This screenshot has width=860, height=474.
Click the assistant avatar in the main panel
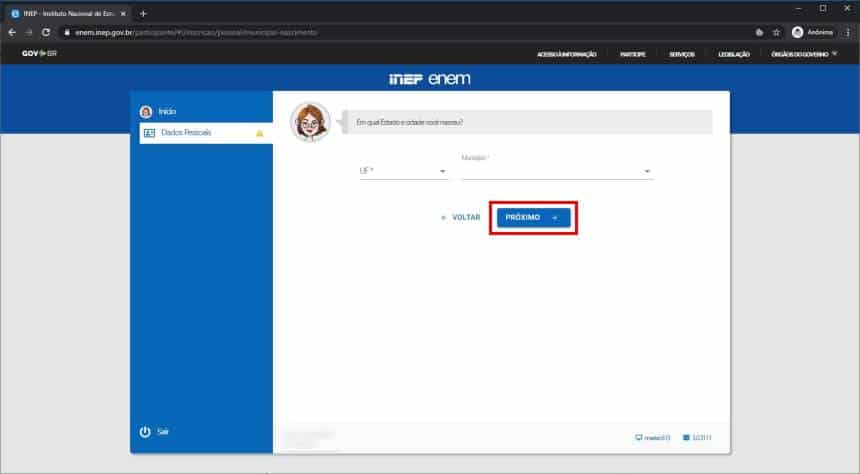pos(310,122)
